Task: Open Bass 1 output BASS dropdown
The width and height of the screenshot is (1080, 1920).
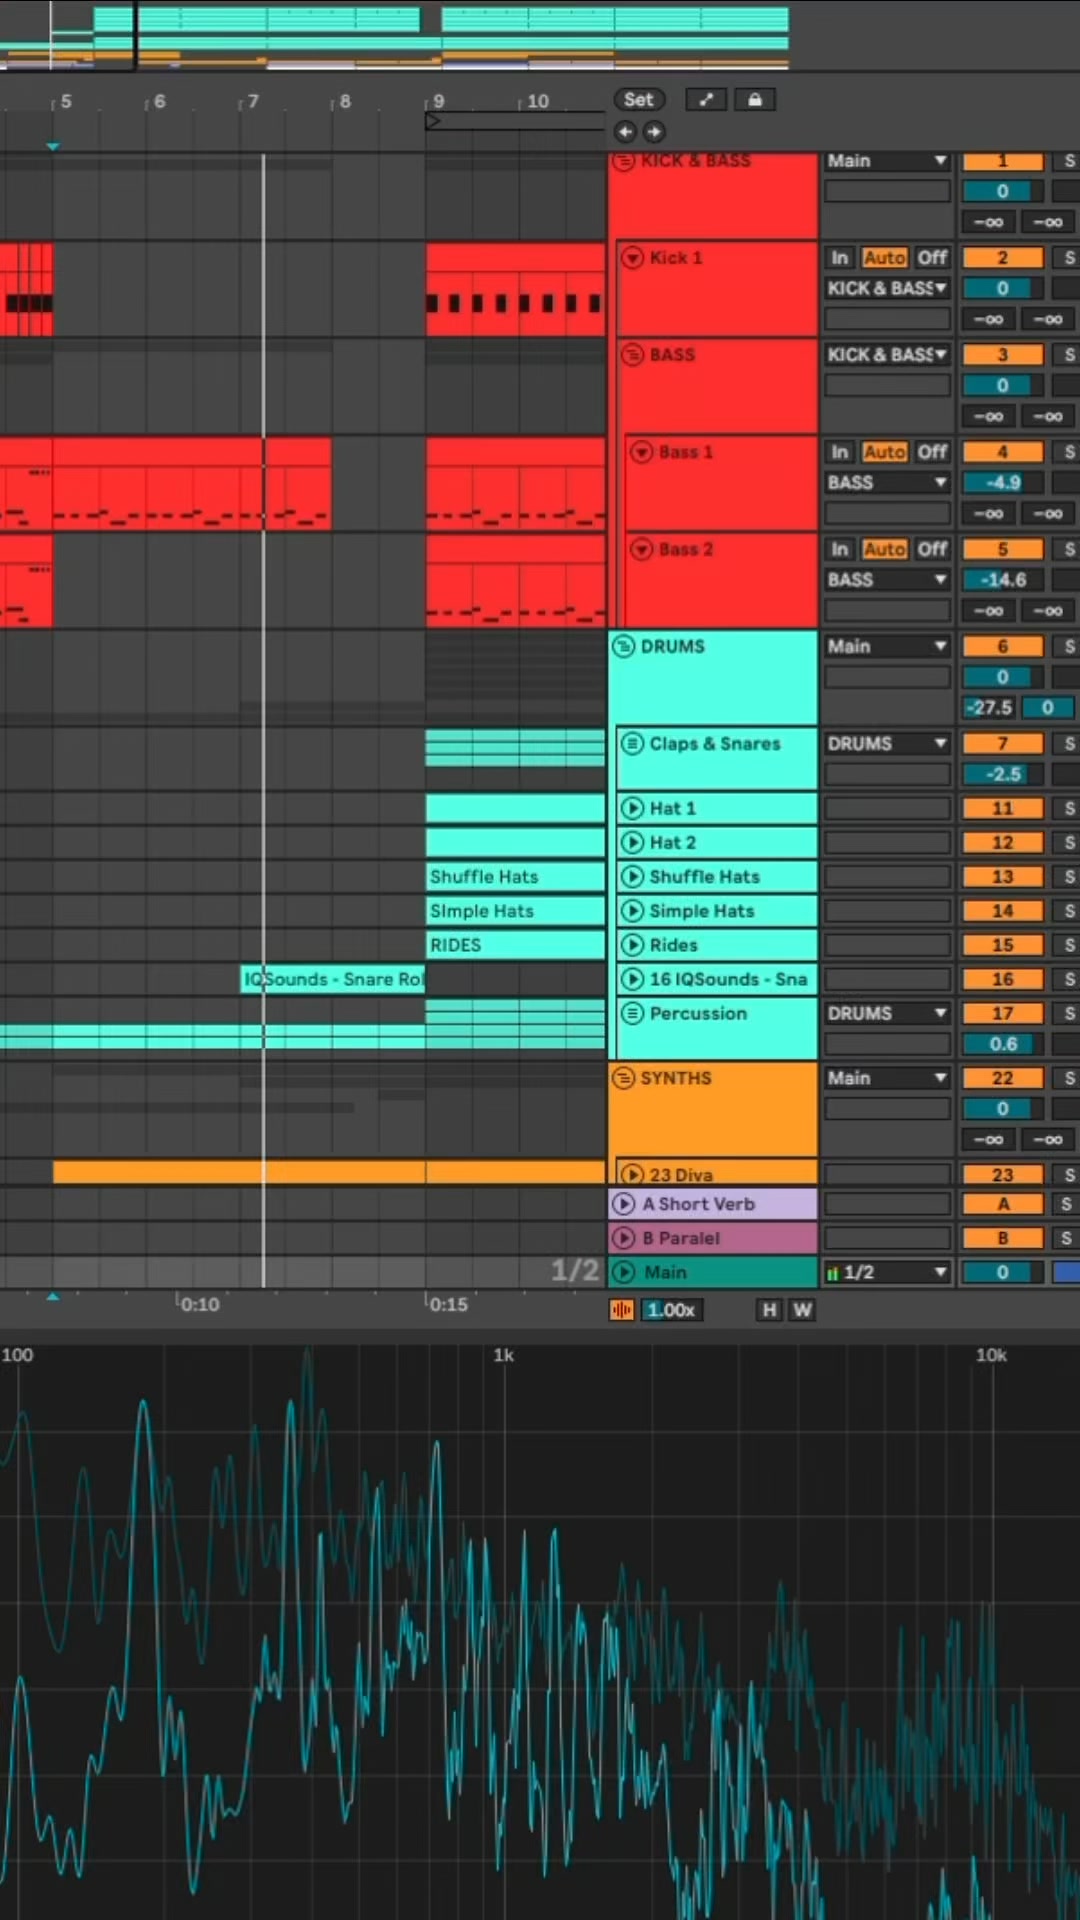Action: click(x=887, y=482)
